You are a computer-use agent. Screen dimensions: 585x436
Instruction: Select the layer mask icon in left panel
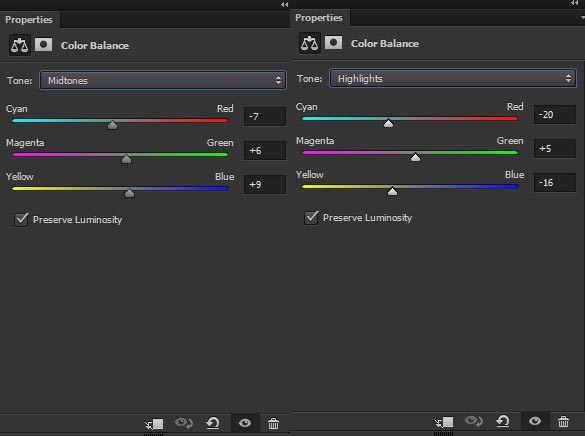(43, 45)
